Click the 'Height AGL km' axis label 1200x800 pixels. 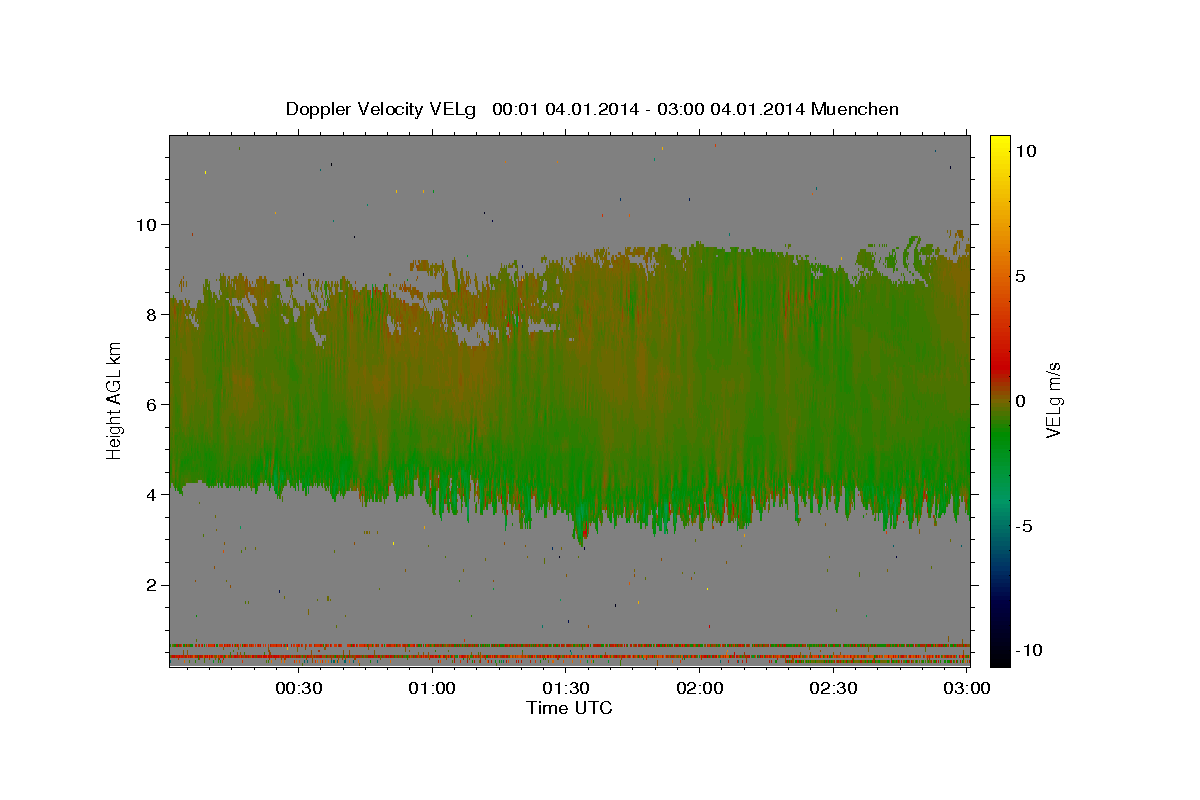(x=115, y=400)
